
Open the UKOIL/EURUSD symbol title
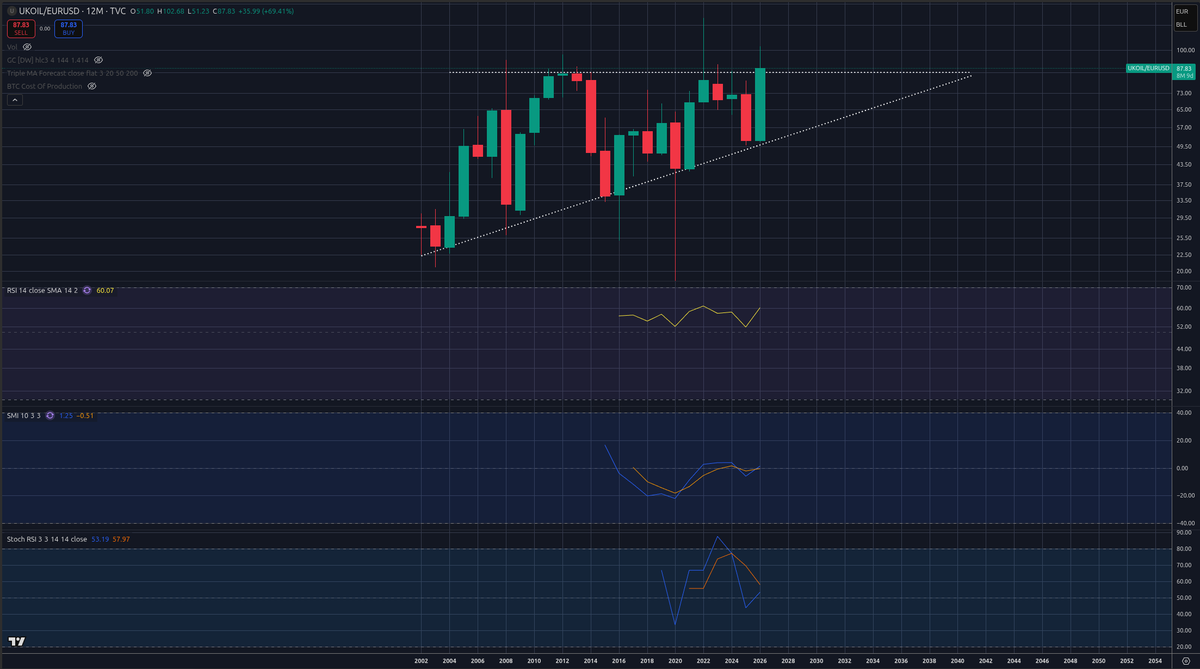49,10
